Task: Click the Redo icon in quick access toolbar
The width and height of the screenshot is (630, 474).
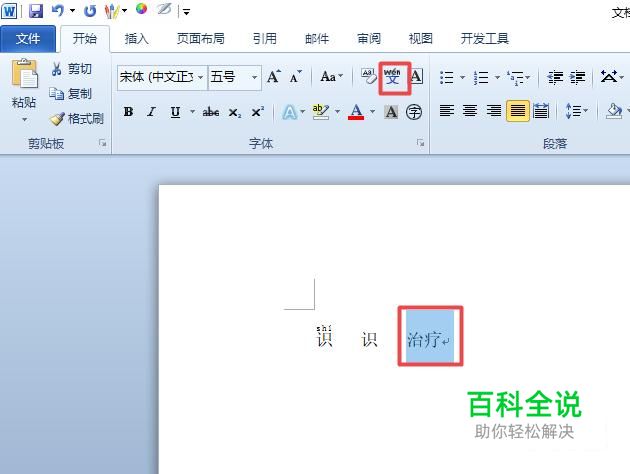Action: [90, 11]
